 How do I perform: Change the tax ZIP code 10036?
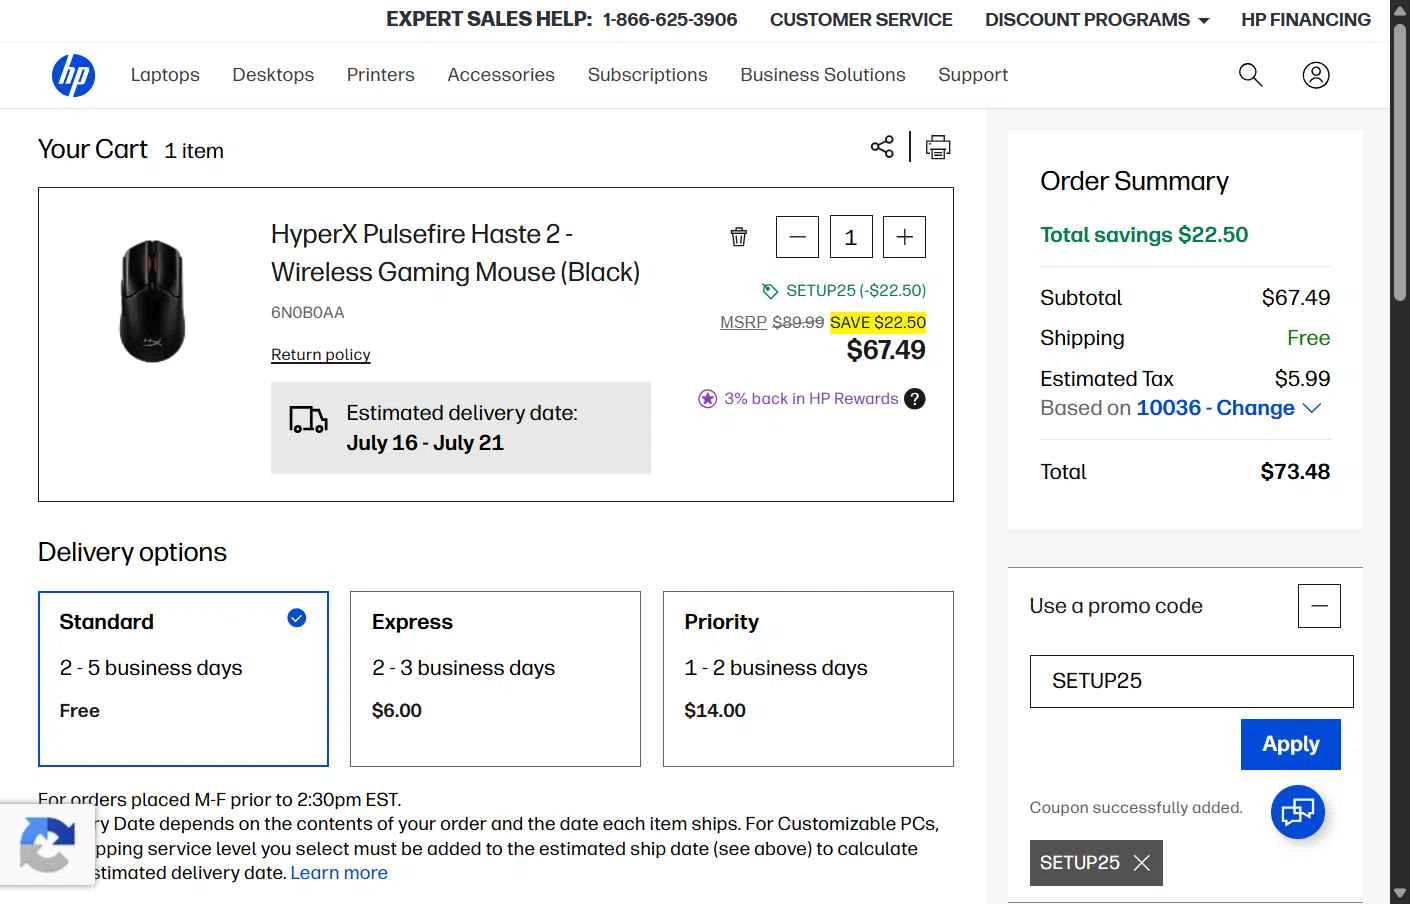tap(1229, 408)
